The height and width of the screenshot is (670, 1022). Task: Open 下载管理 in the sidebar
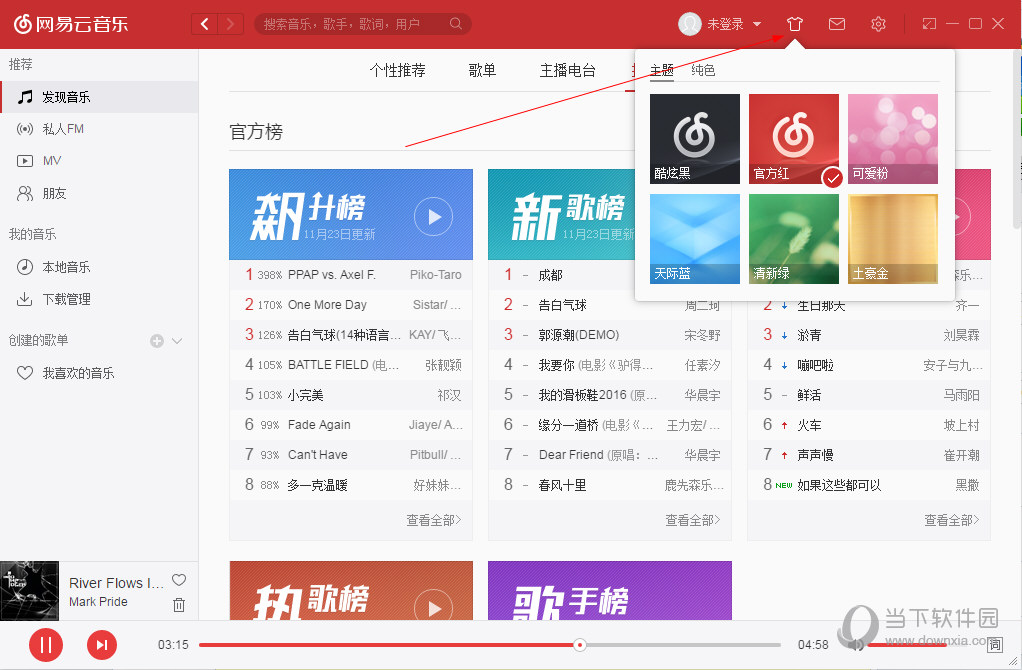click(x=99, y=299)
